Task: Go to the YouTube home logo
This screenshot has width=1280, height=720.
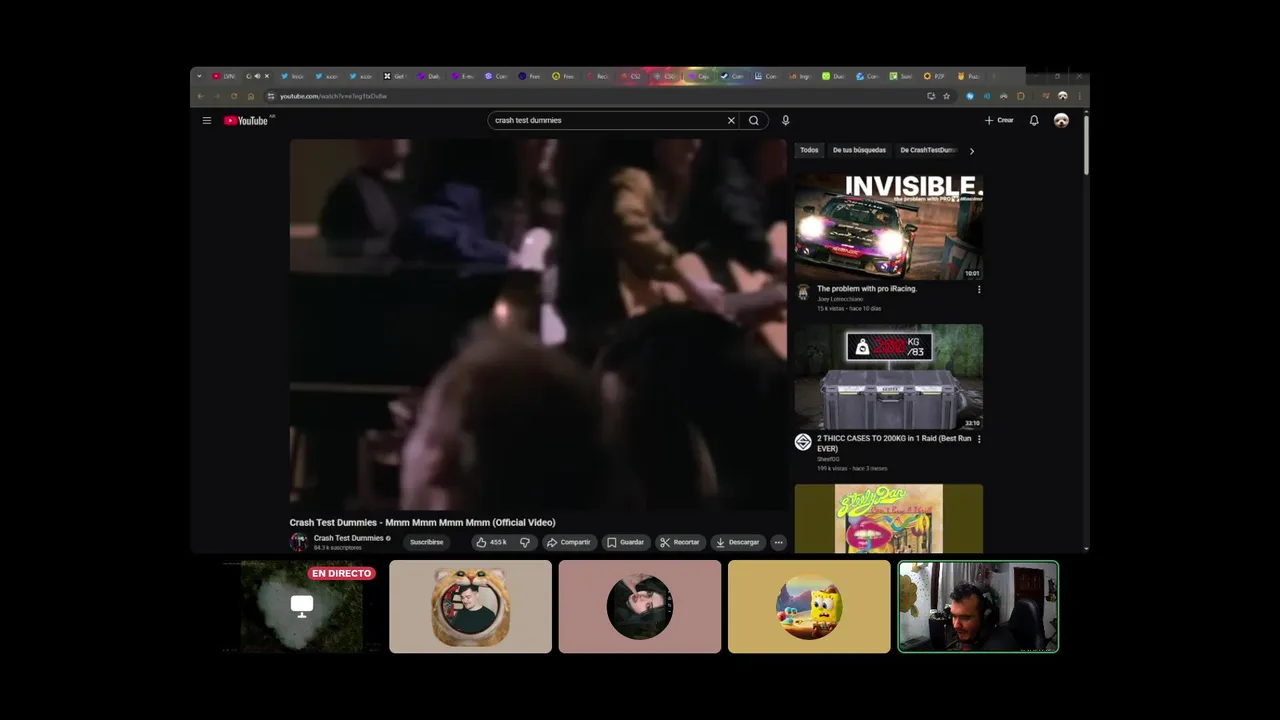Action: (247, 121)
